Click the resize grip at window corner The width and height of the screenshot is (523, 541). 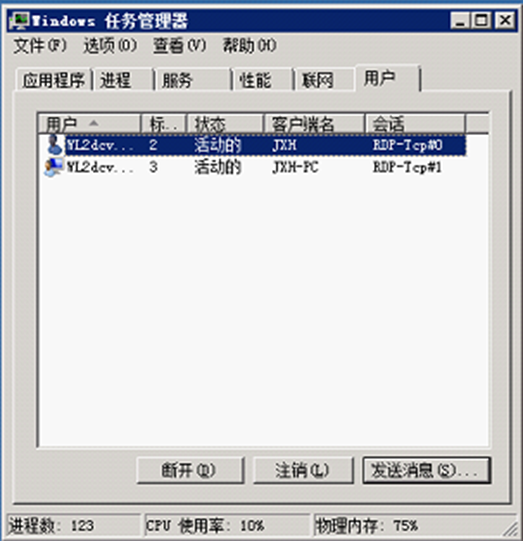[x=511, y=529]
